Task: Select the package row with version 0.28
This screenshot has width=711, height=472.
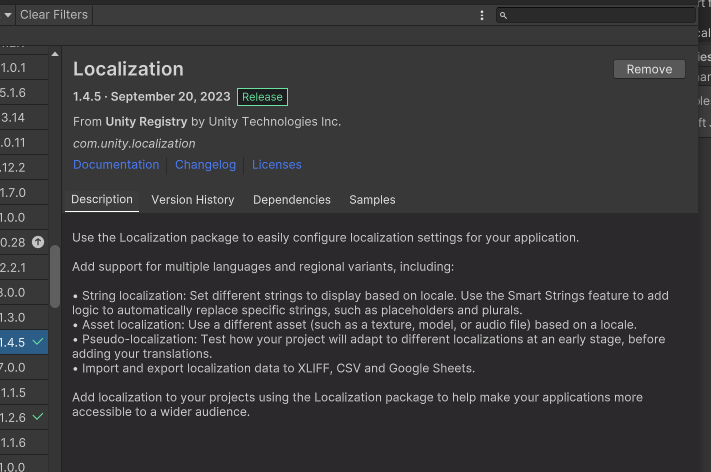Action: 24,243
